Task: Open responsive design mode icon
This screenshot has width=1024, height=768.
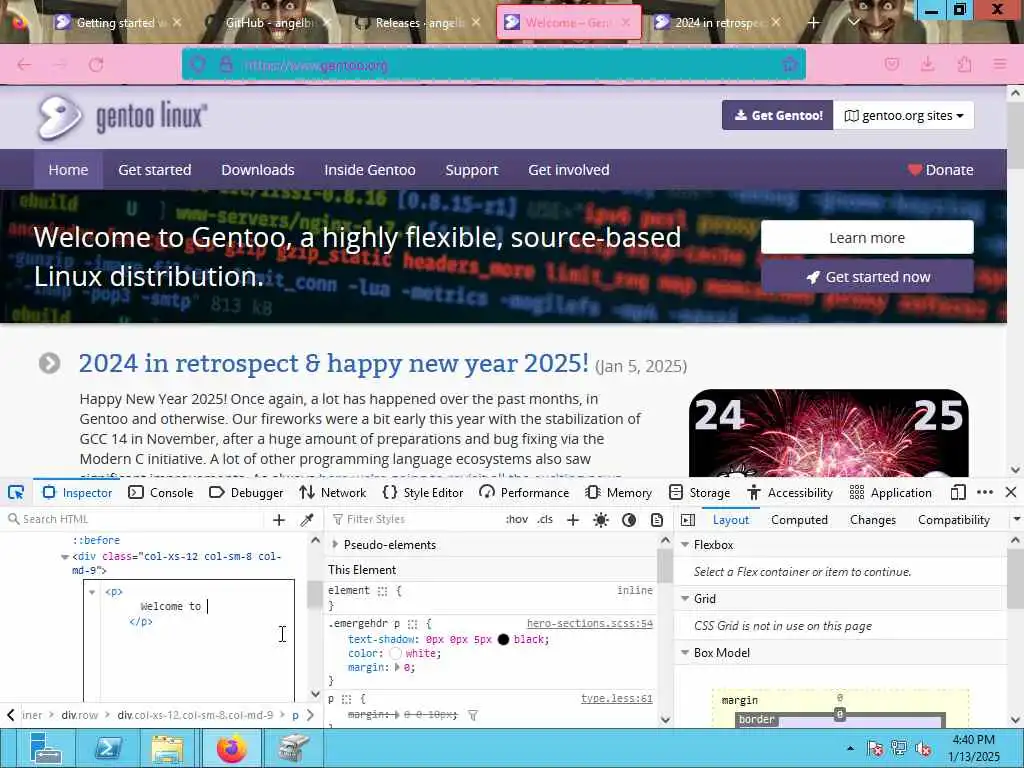Action: (957, 492)
